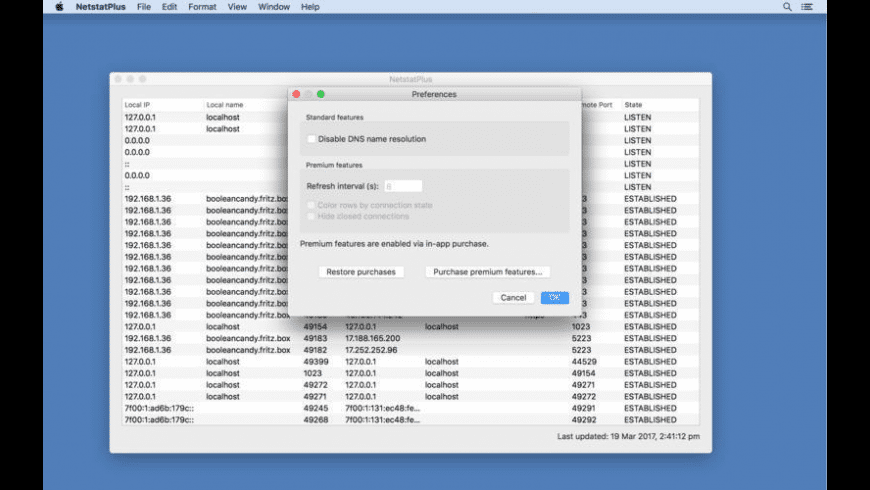Screen dimensions: 870x490
Task: Click local port 49272 cell
Action: [x=315, y=385]
